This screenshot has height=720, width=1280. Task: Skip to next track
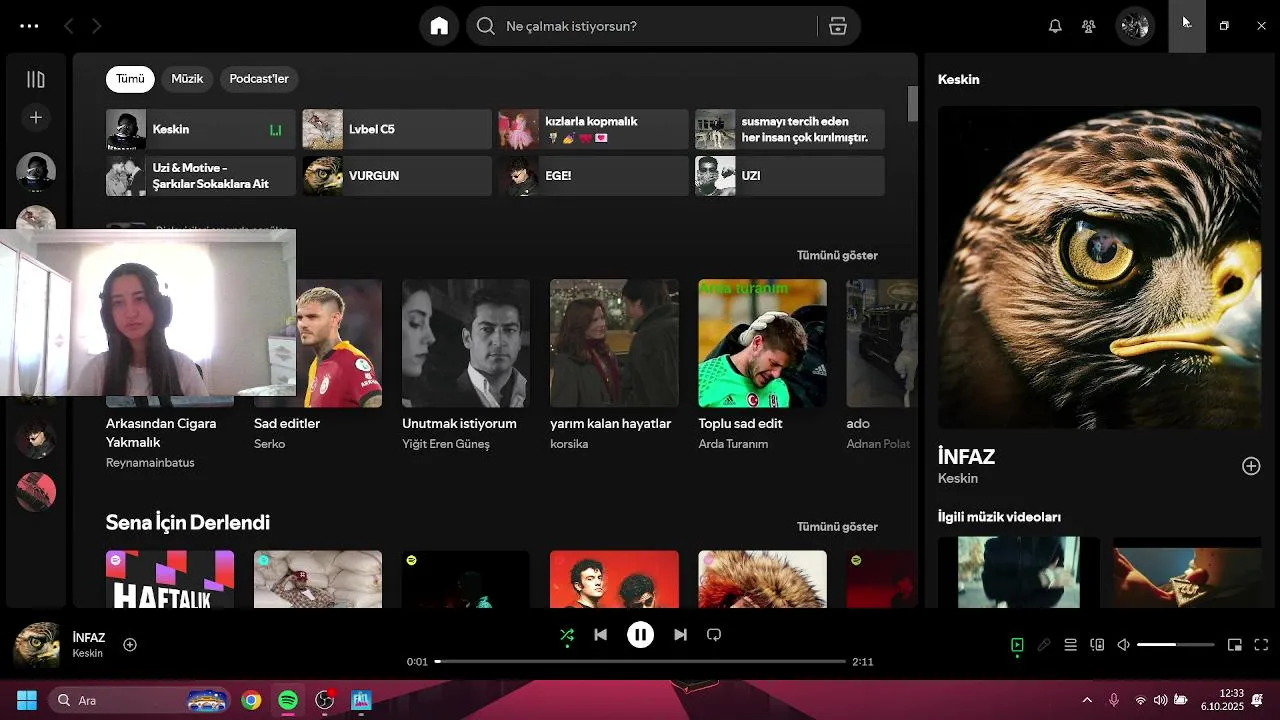coord(680,635)
